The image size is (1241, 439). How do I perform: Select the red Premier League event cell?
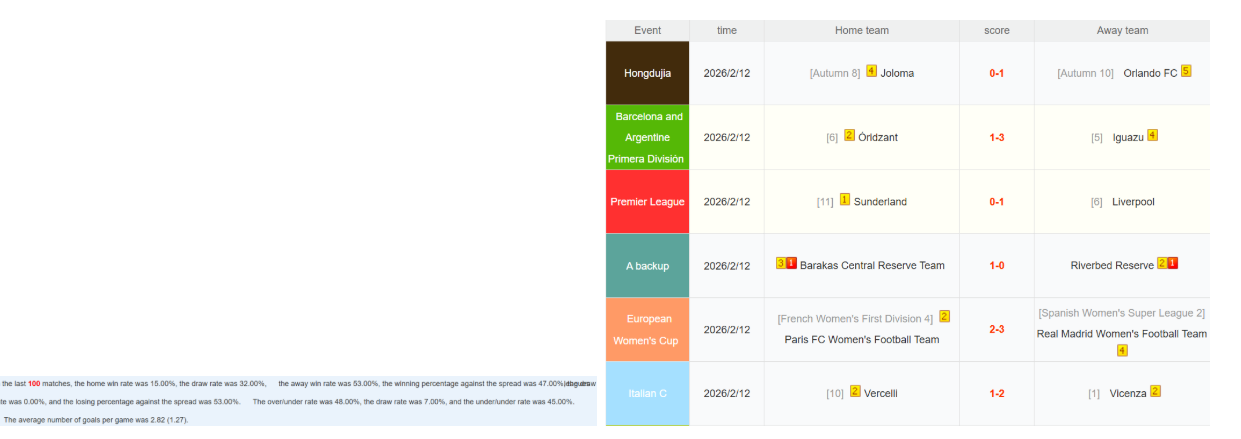(x=647, y=202)
